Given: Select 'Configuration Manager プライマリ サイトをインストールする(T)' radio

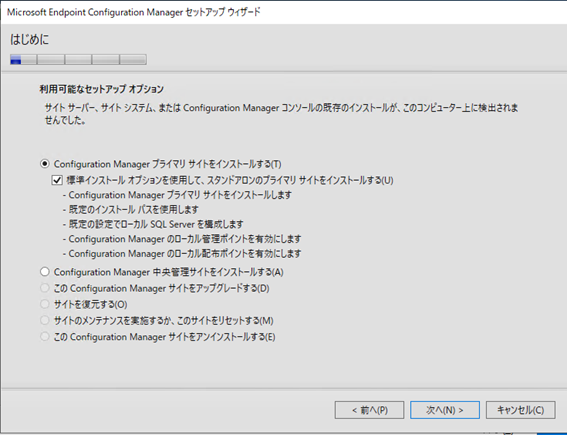Looking at the screenshot, I should pos(44,164).
